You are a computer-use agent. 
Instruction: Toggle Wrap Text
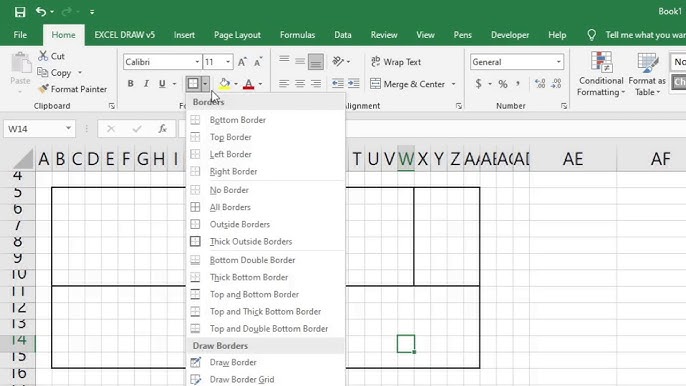396,62
